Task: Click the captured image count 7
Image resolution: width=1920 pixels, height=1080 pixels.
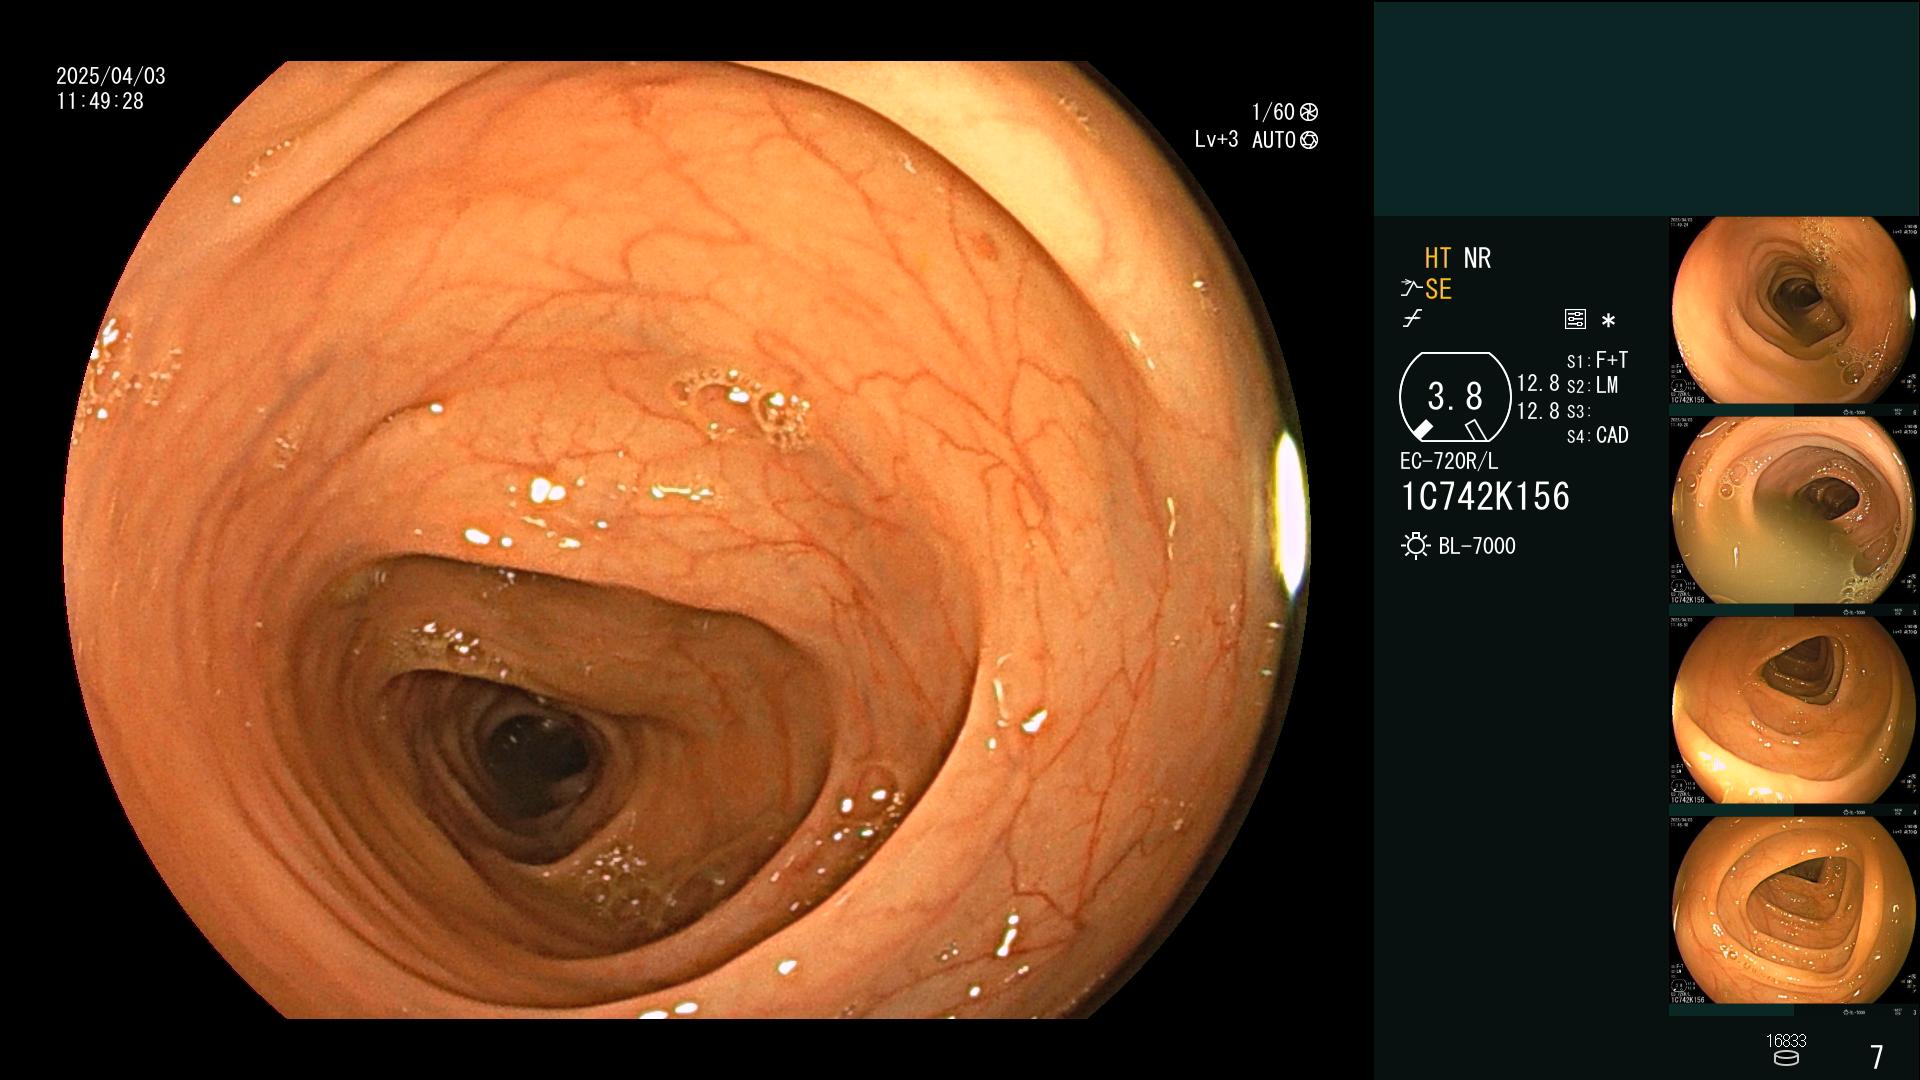Action: pos(1877,1057)
